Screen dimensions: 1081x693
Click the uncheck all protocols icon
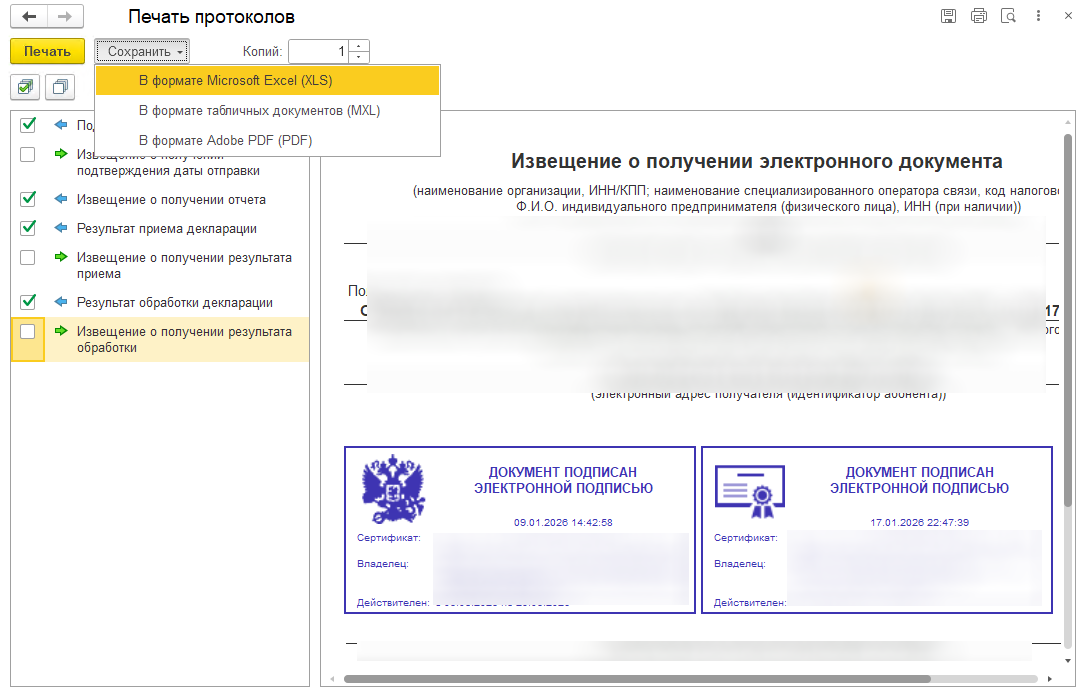(61, 87)
